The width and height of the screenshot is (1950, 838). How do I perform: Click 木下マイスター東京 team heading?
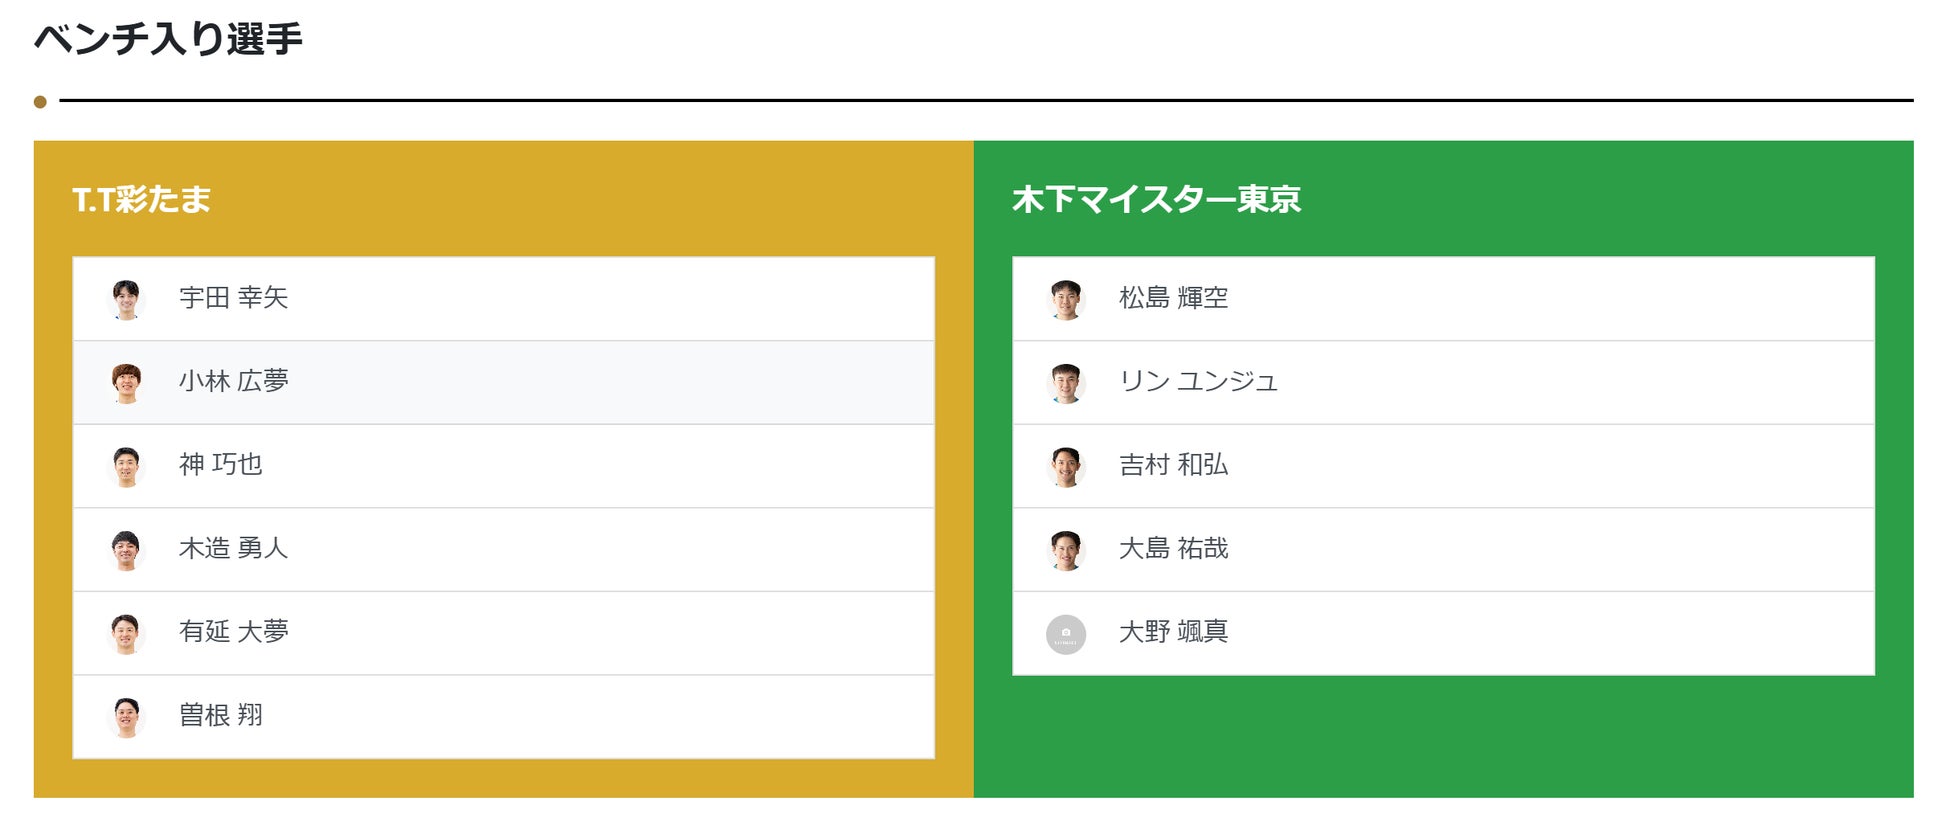(1156, 199)
